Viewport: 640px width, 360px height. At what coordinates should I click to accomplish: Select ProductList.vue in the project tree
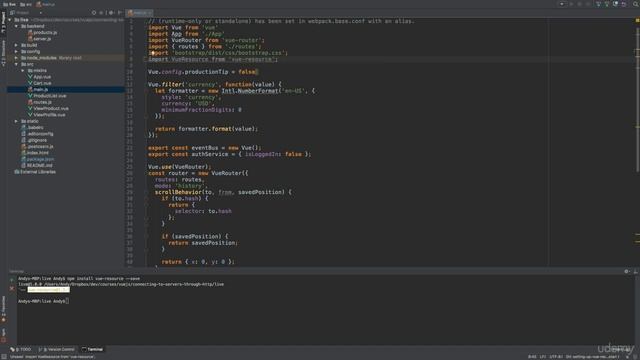[x=47, y=96]
